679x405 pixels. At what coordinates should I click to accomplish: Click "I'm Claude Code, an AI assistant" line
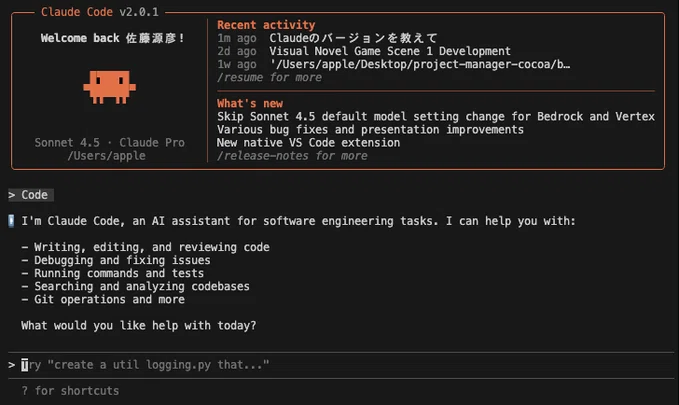point(298,221)
